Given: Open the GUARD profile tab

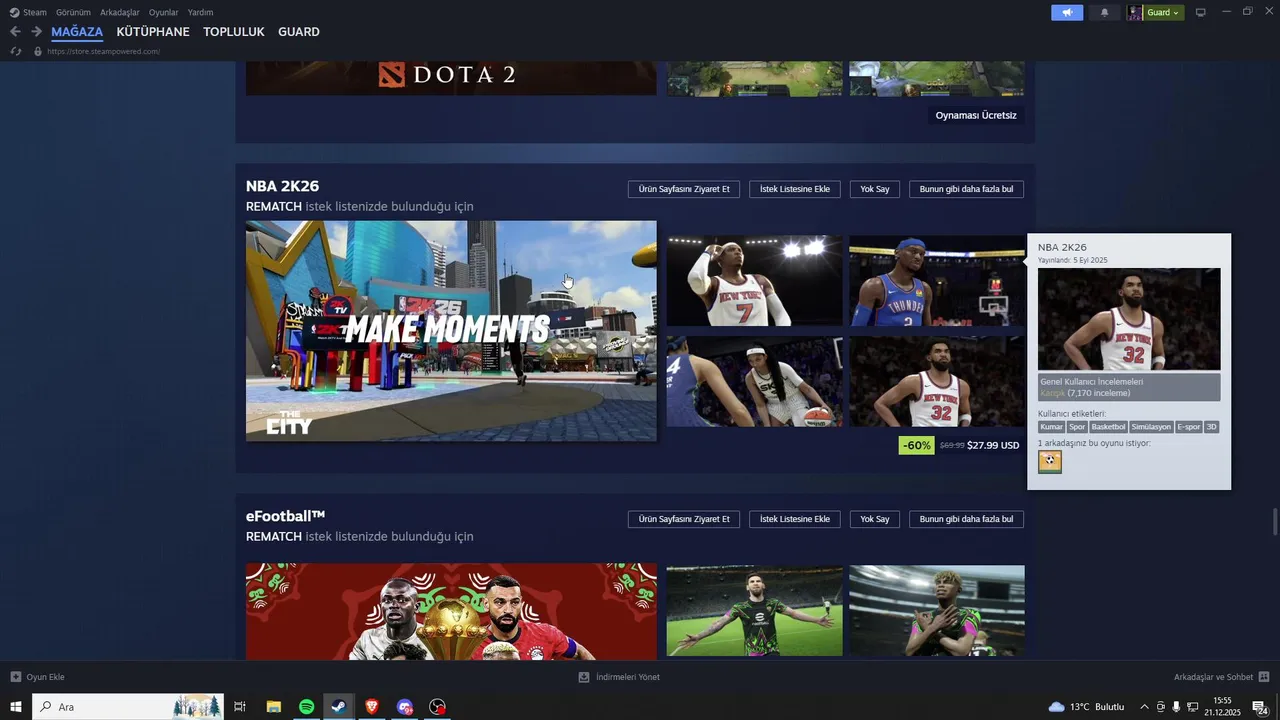Looking at the screenshot, I should tap(299, 32).
